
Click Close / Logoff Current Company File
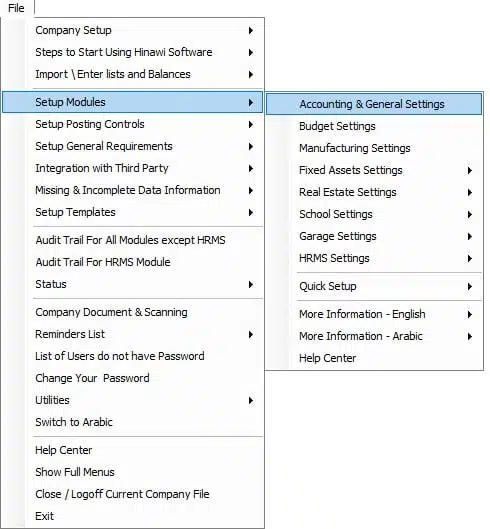click(132, 494)
